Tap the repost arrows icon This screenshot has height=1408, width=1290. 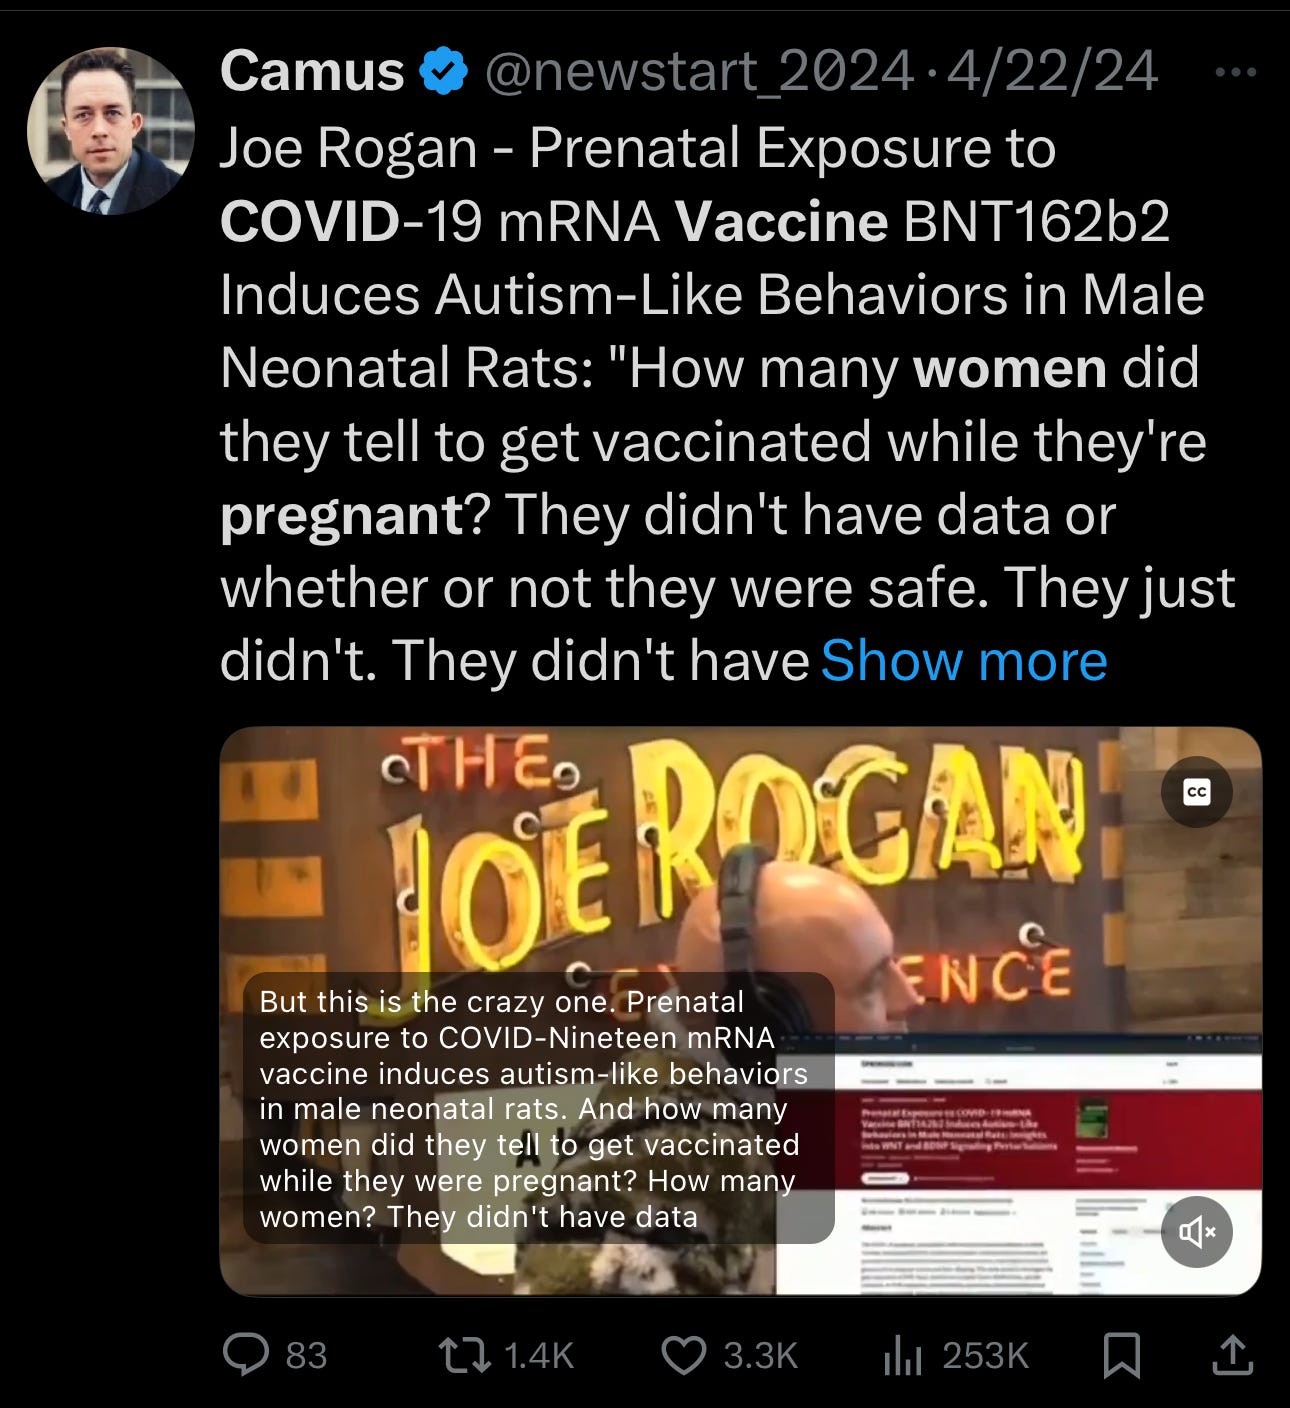coord(465,1355)
